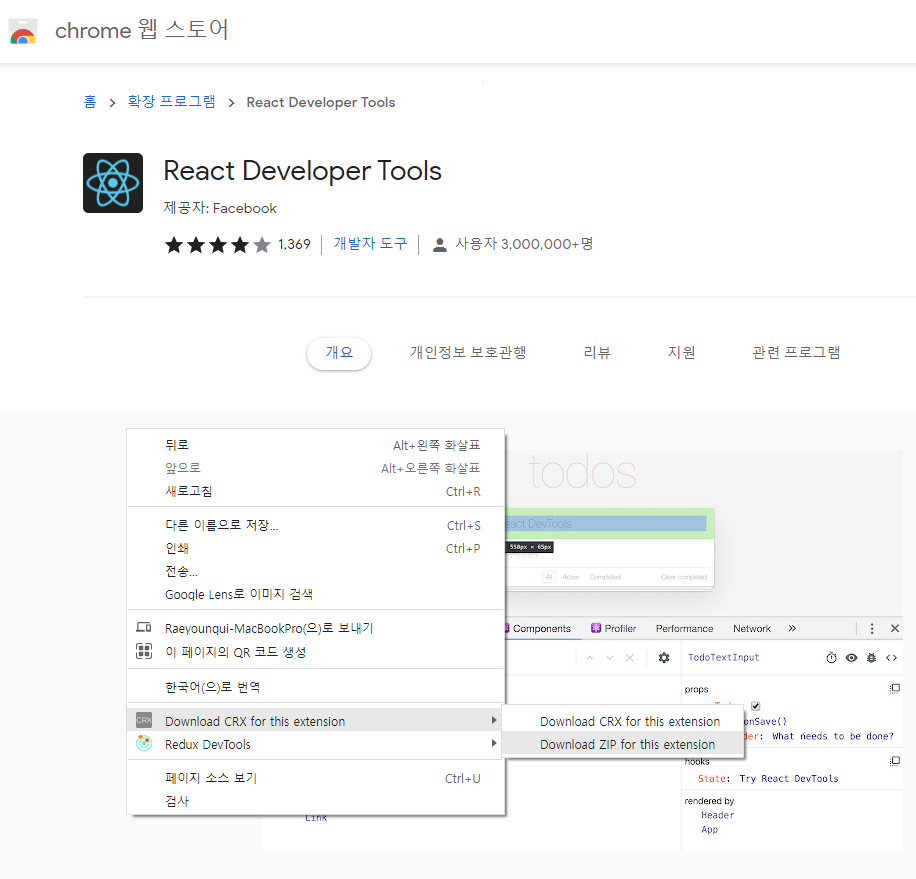This screenshot has height=879, width=916.
Task: Click the star rating icons
Action: click(x=218, y=245)
